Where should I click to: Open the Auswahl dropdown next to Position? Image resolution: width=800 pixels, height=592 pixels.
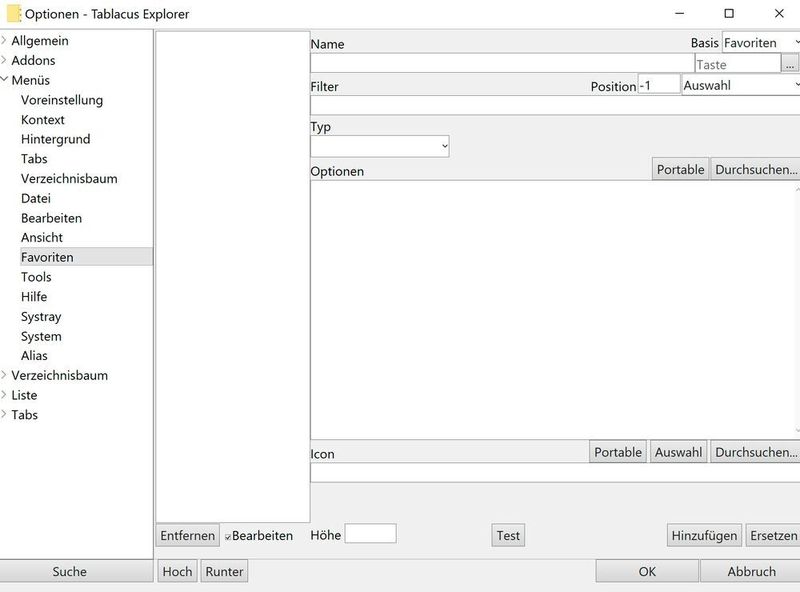point(741,85)
